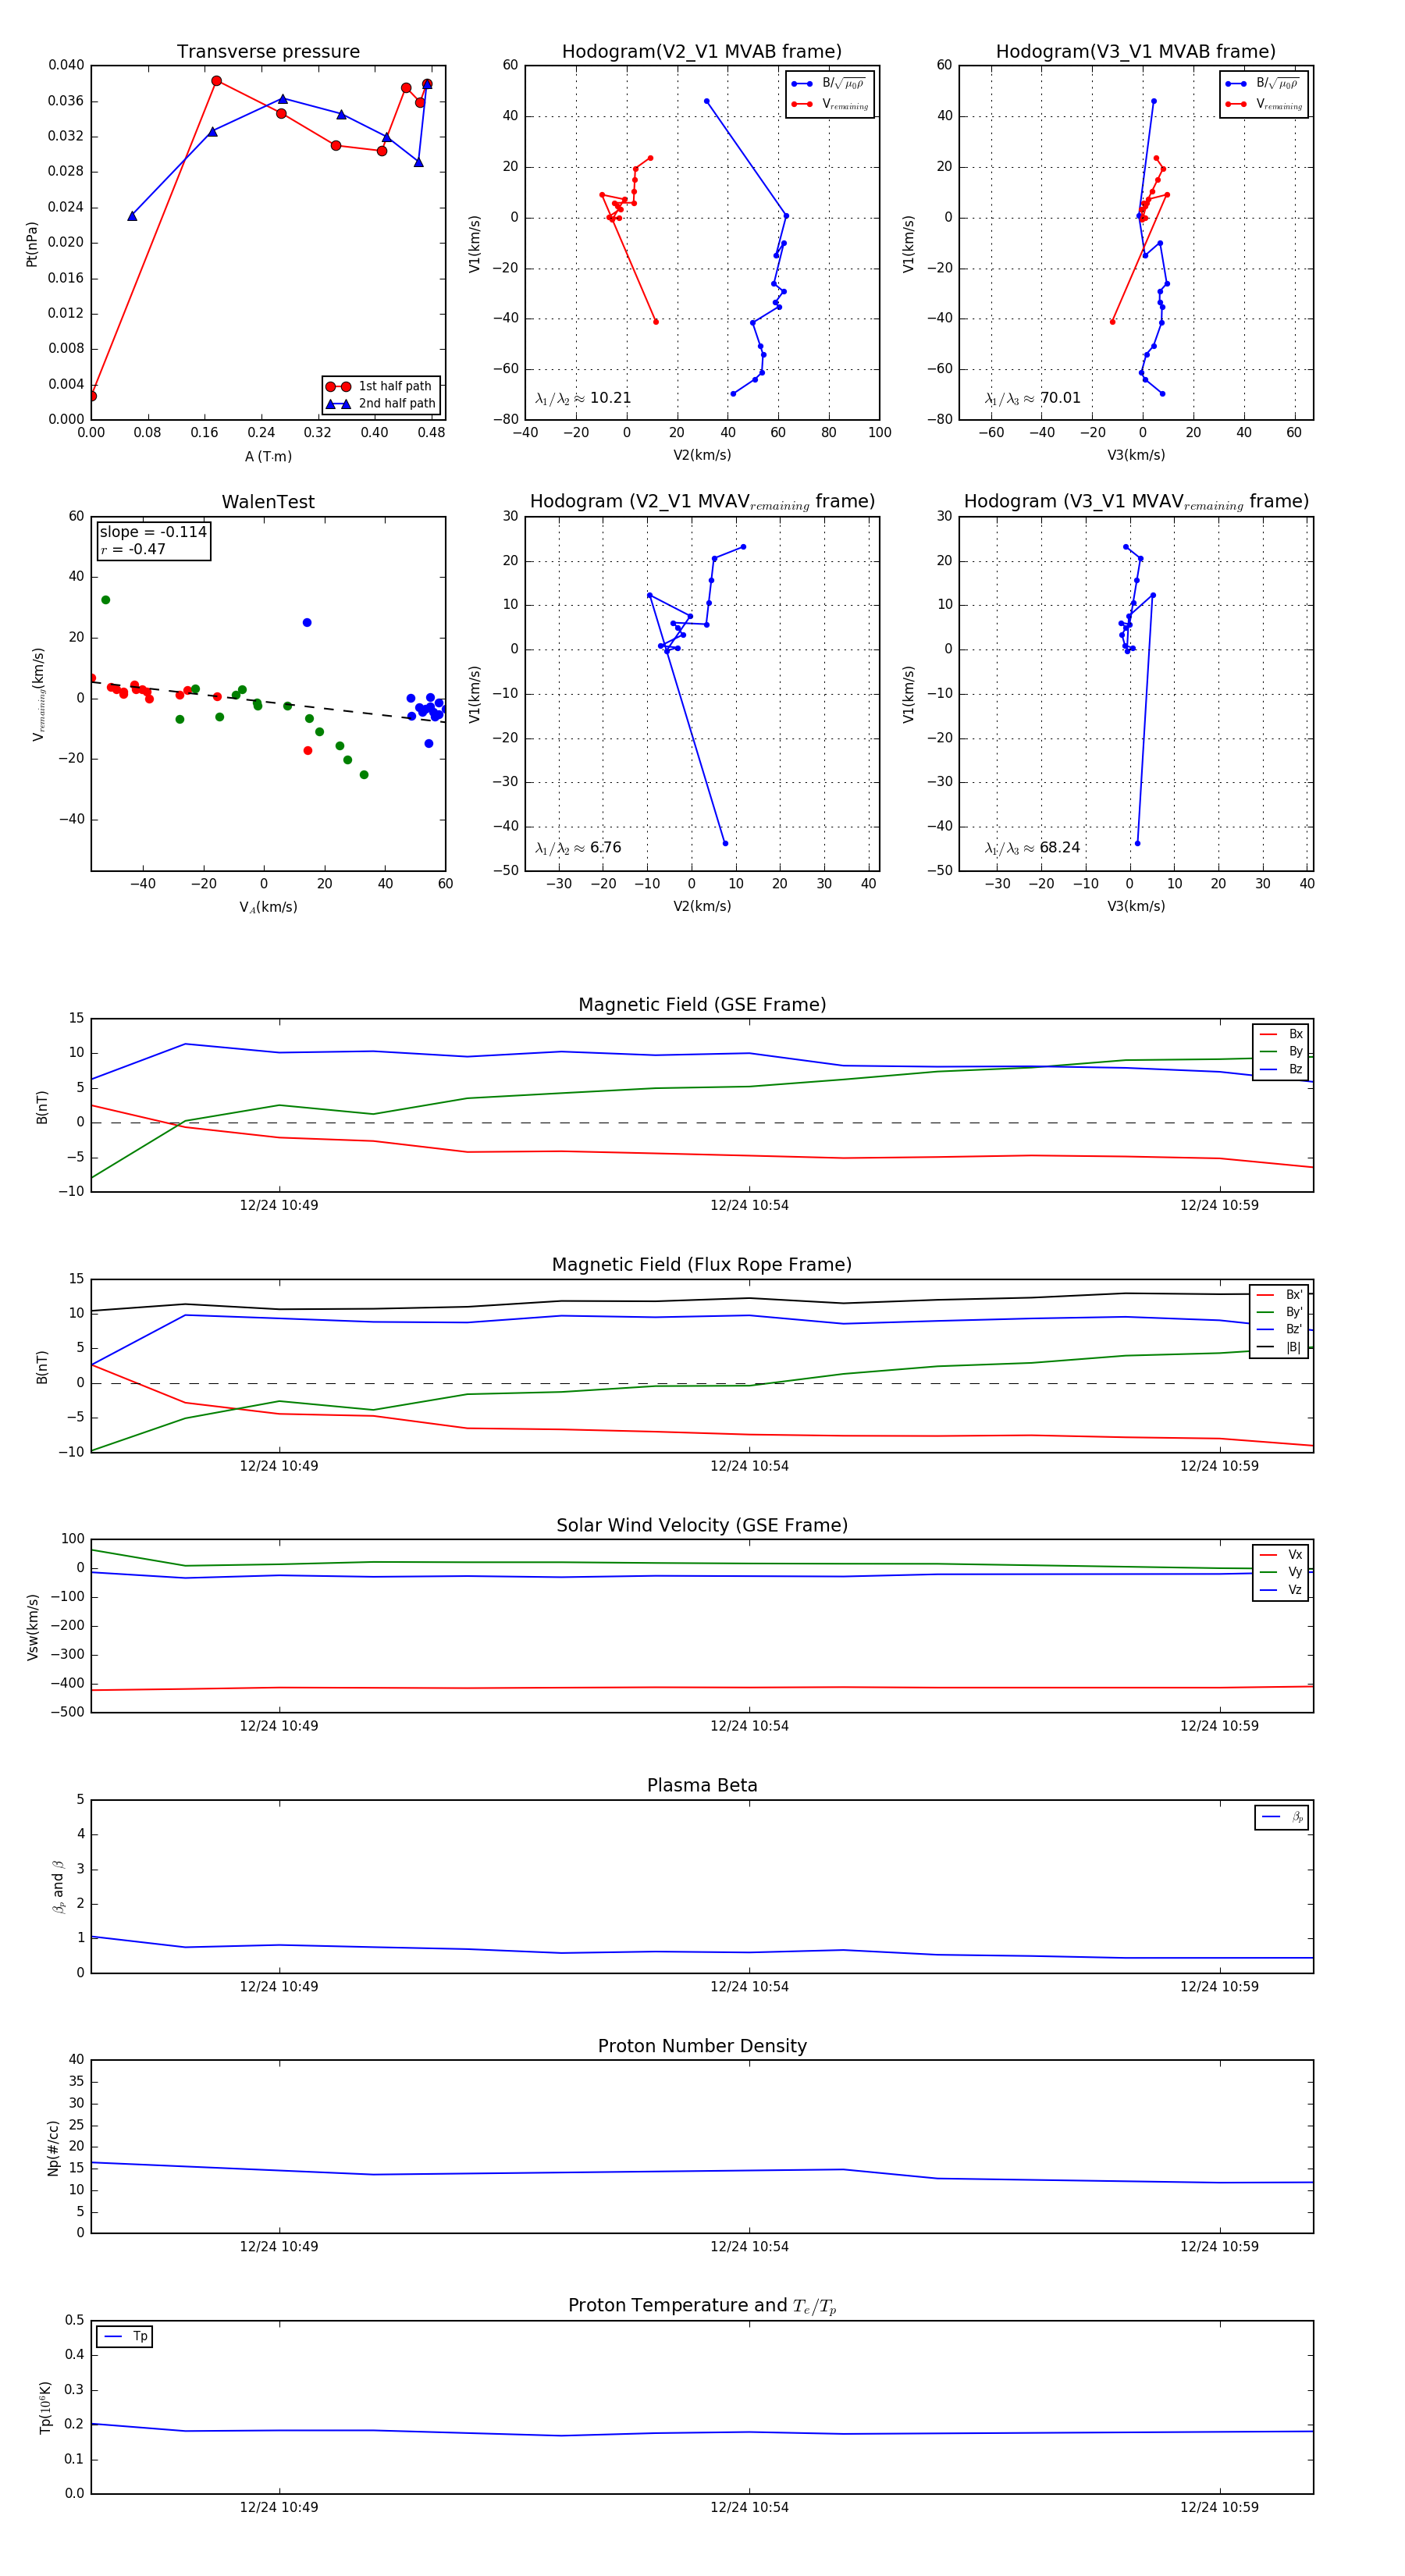Click the '|B|' legend entry in Flux Rope panel
The height and width of the screenshot is (2576, 1405).
pyautogui.click(x=1280, y=1347)
